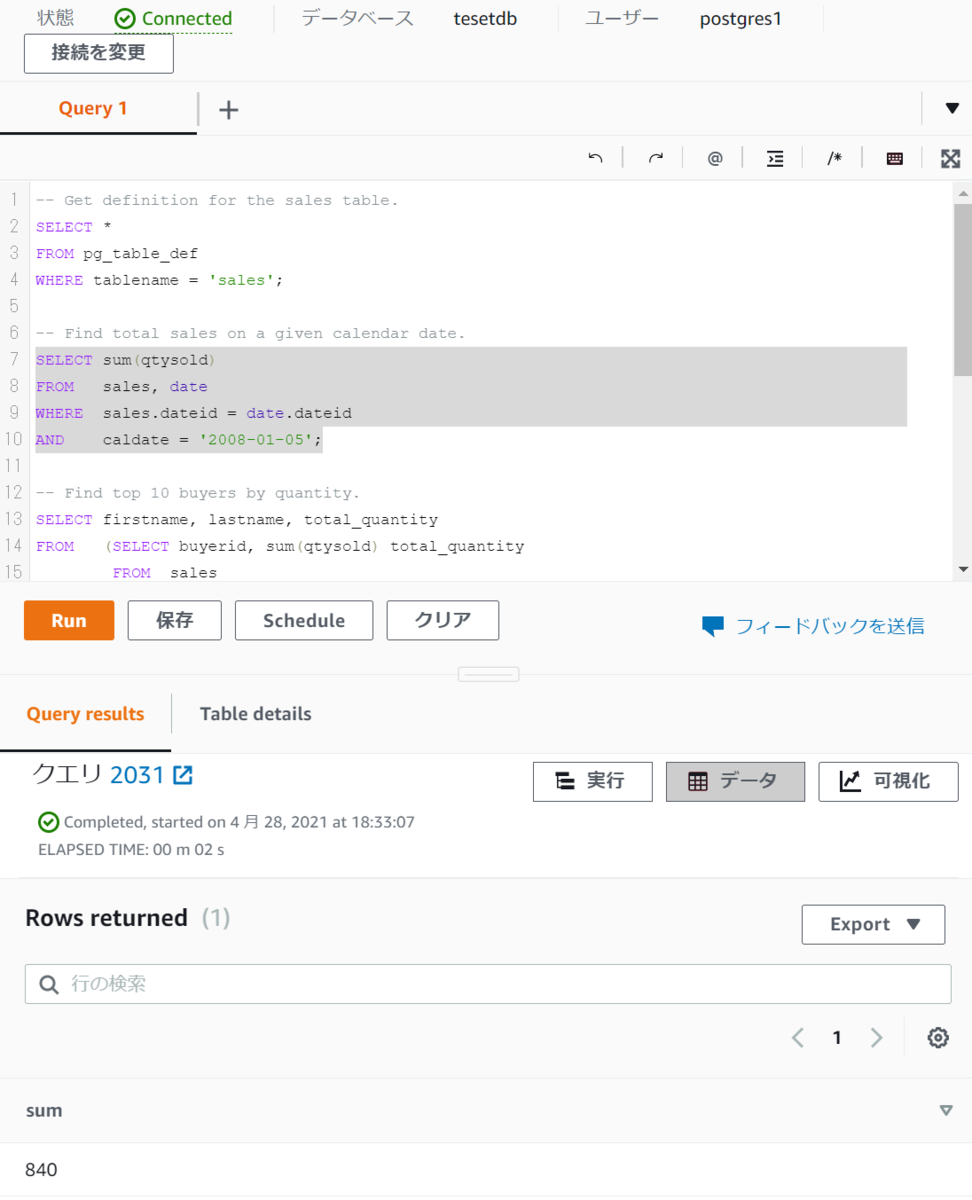The width and height of the screenshot is (972, 1200).
Task: Click the @ symbol toolbar icon
Action: [x=715, y=158]
